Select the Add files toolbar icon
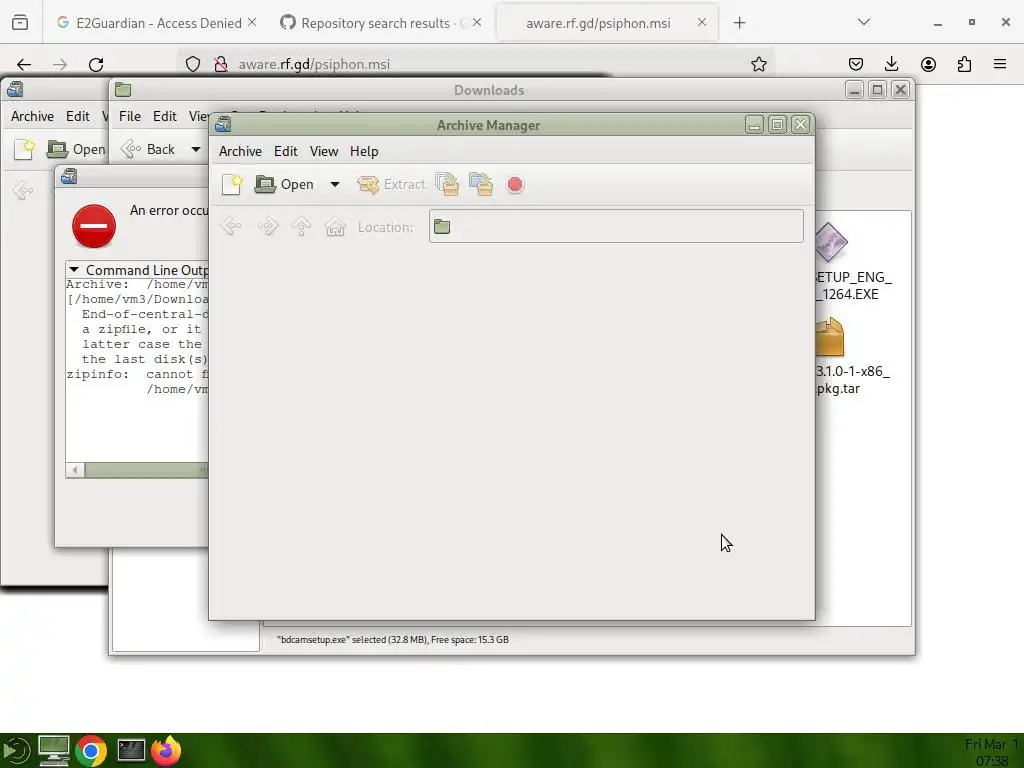Image resolution: width=1024 pixels, height=768 pixels. [447, 185]
